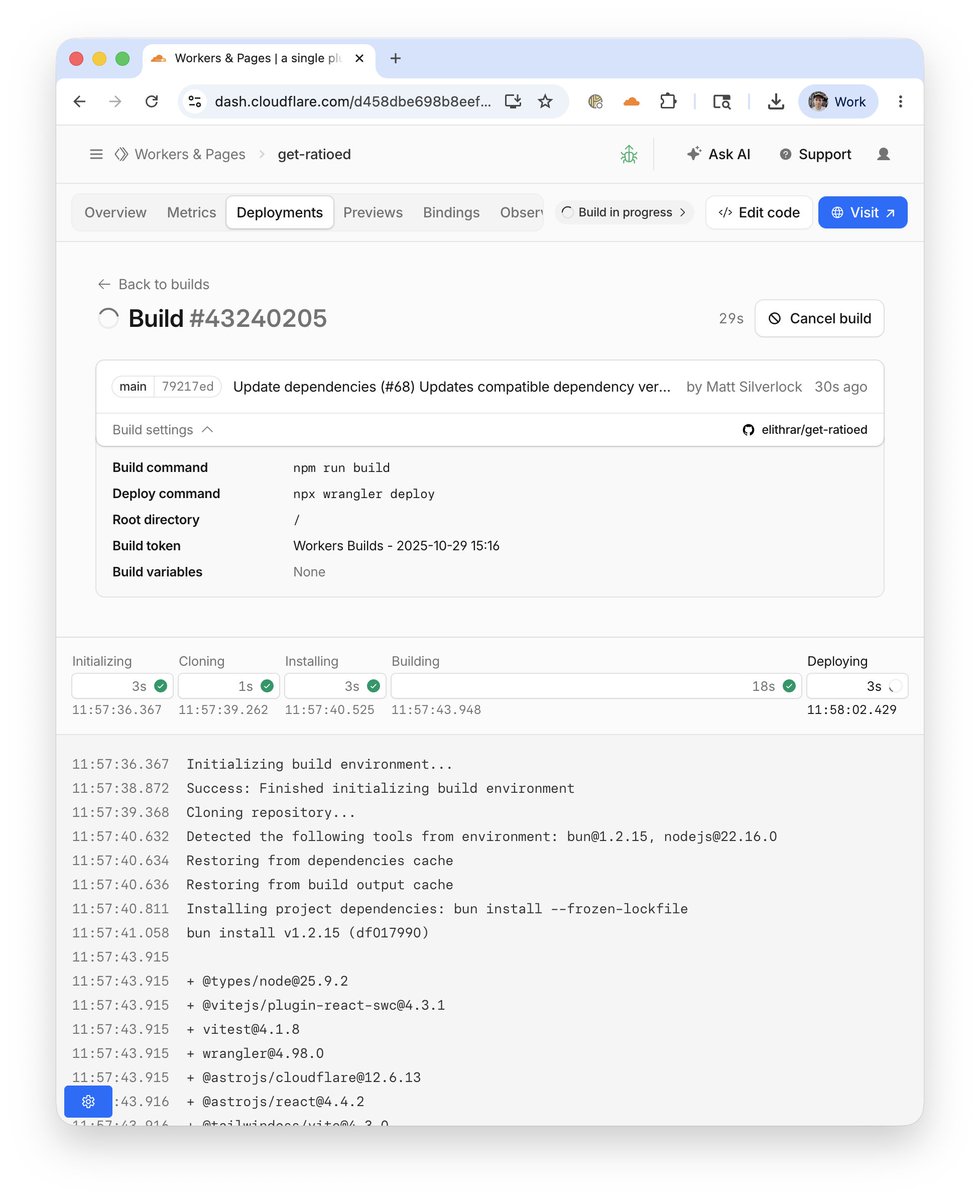Click the Cloudflare extension cloud icon
This screenshot has width=980, height=1200.
tap(631, 101)
